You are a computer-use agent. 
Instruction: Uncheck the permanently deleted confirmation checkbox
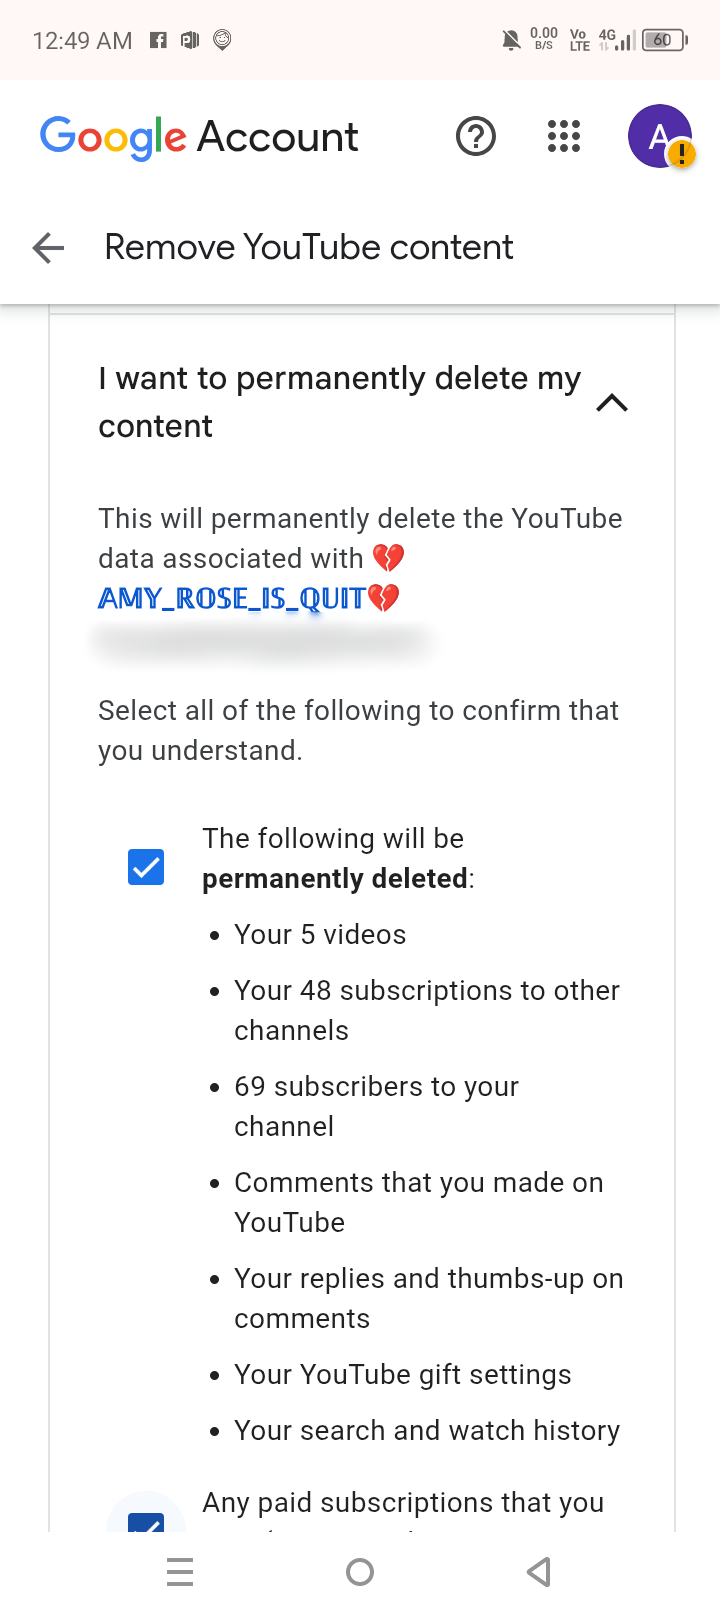coord(146,867)
